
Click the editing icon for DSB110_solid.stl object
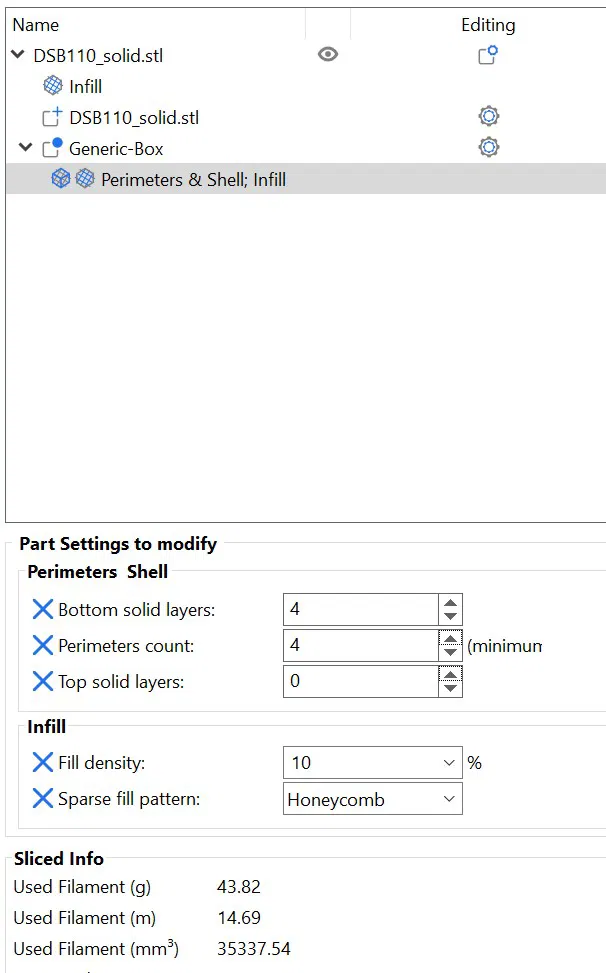point(487,56)
